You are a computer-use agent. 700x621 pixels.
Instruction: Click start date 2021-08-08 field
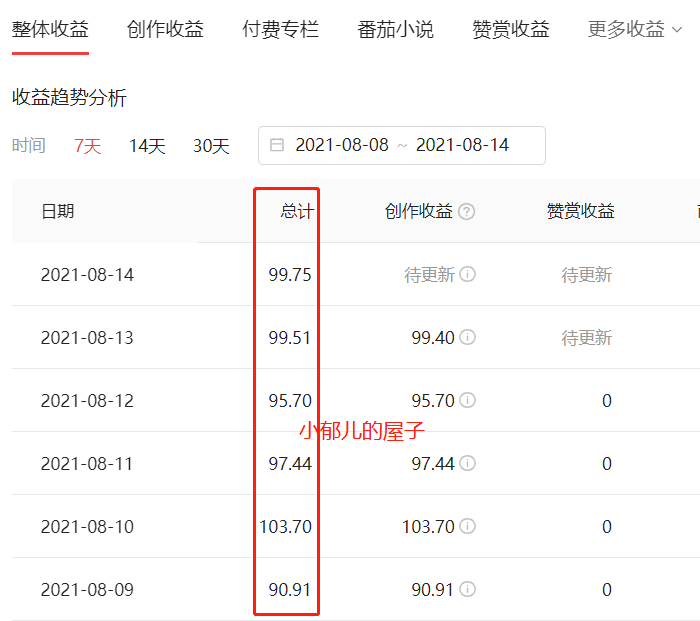342,145
